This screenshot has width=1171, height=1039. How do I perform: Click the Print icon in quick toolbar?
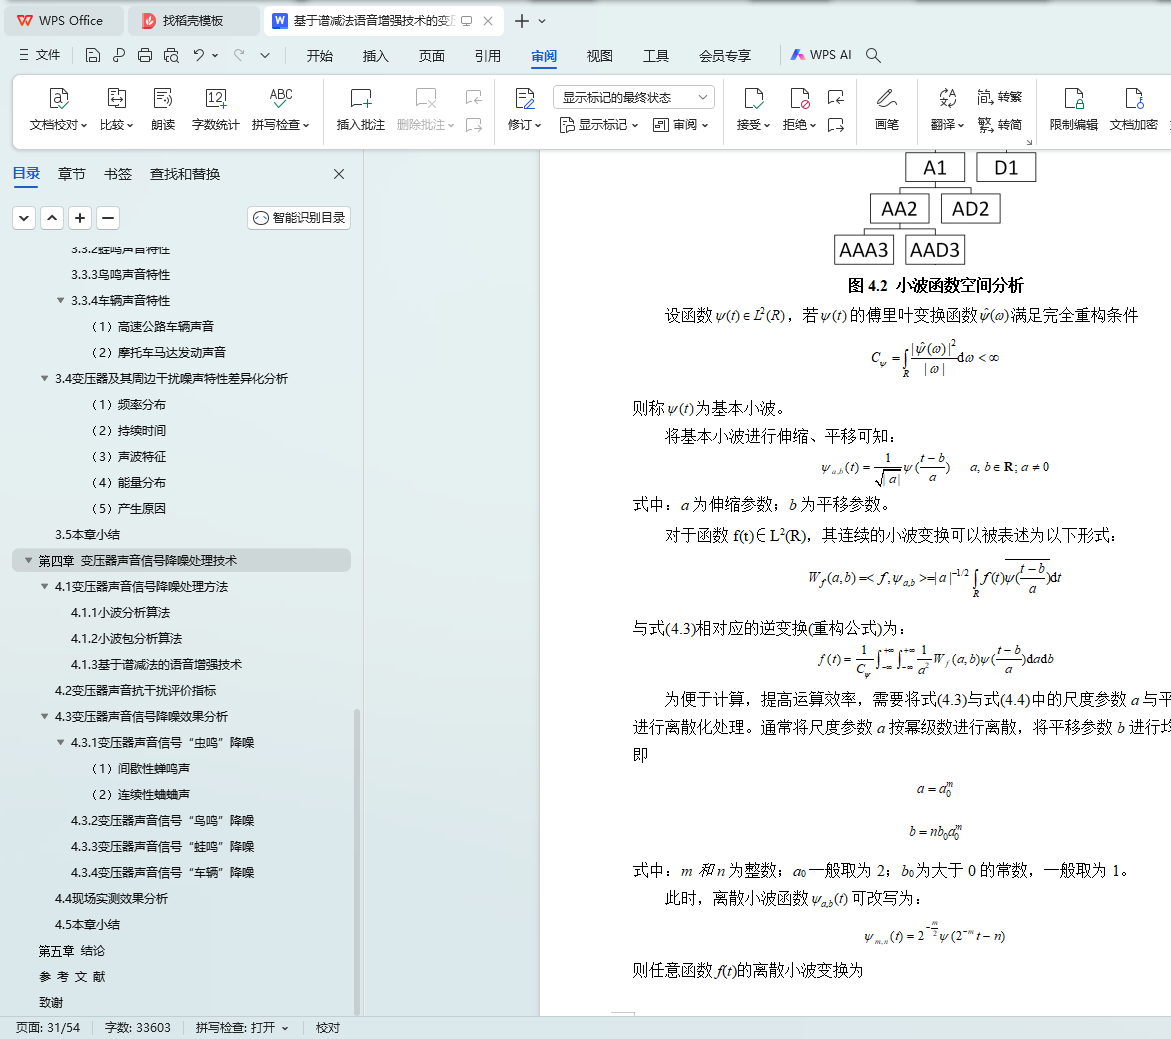[145, 55]
